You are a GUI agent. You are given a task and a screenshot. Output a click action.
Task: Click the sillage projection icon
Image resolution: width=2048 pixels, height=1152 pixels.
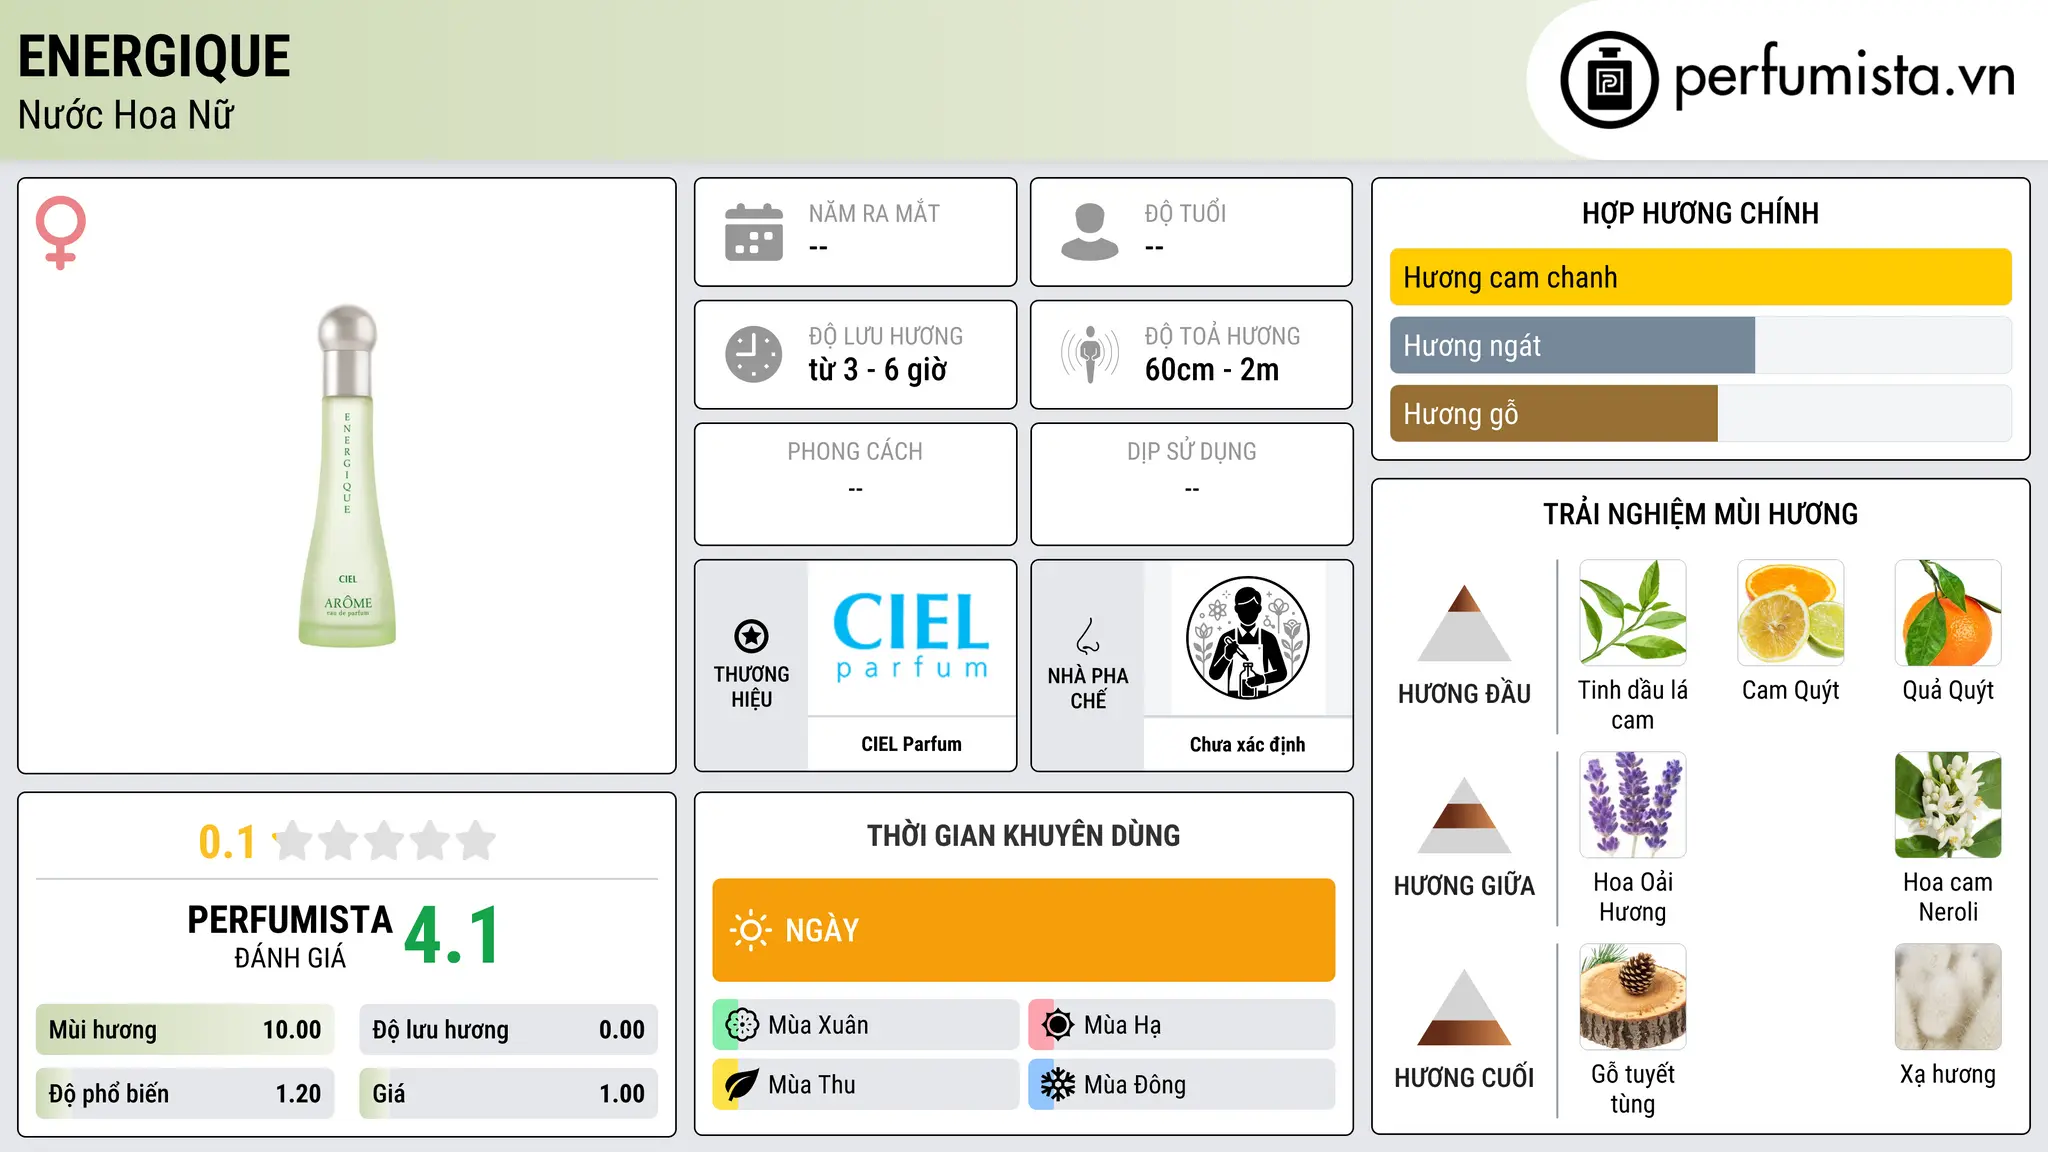(x=1090, y=354)
